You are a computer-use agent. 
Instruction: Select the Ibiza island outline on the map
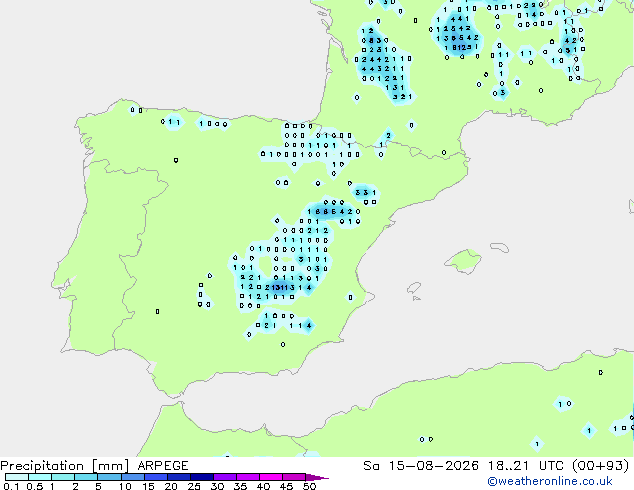[x=414, y=288]
